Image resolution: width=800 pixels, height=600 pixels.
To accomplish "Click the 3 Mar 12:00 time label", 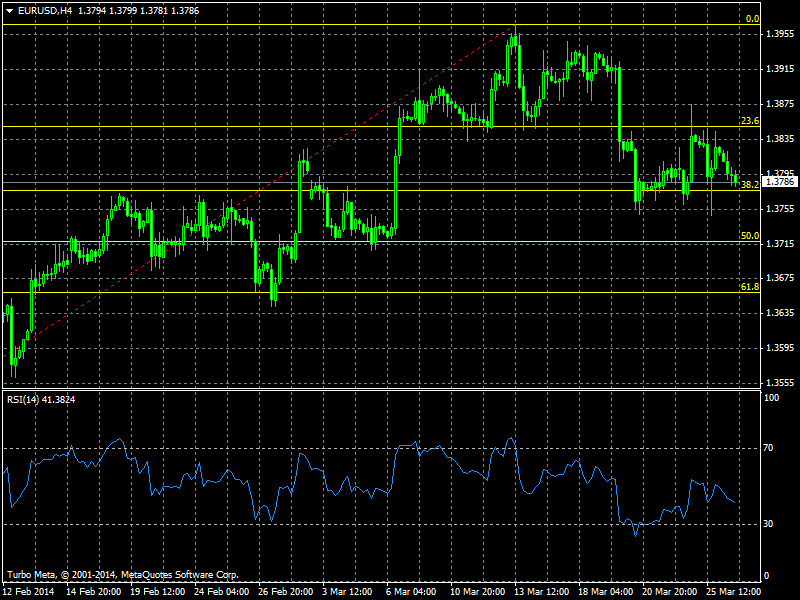I will pos(348,592).
